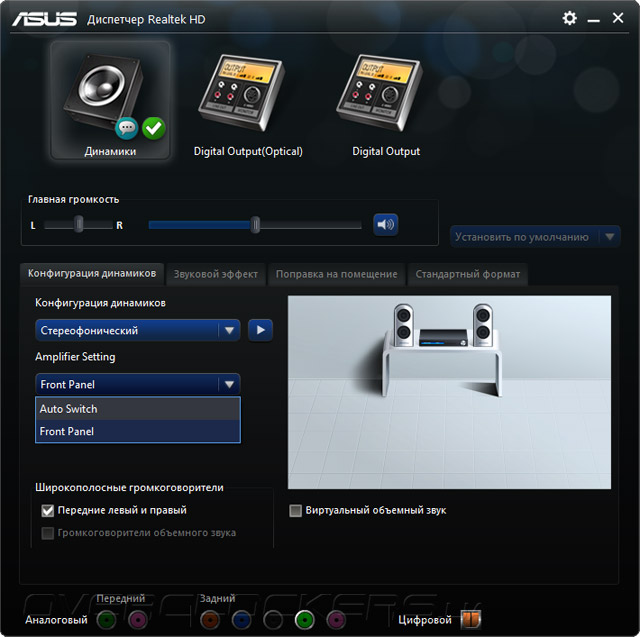Switch to Поправка на помещение tab
Screen dimensions: 640x637
(x=336, y=274)
